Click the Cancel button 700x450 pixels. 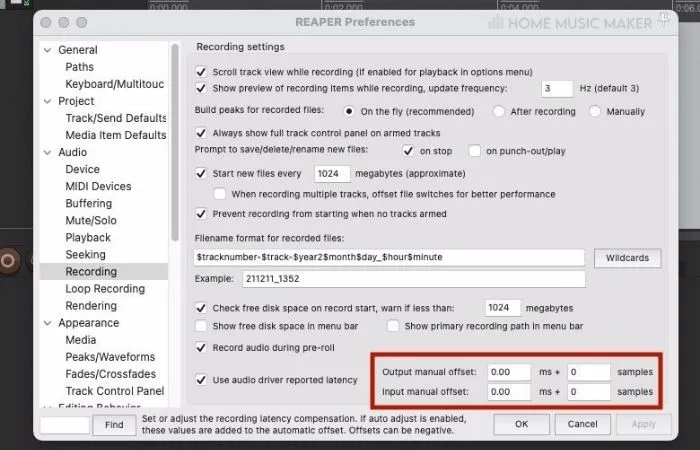click(582, 424)
